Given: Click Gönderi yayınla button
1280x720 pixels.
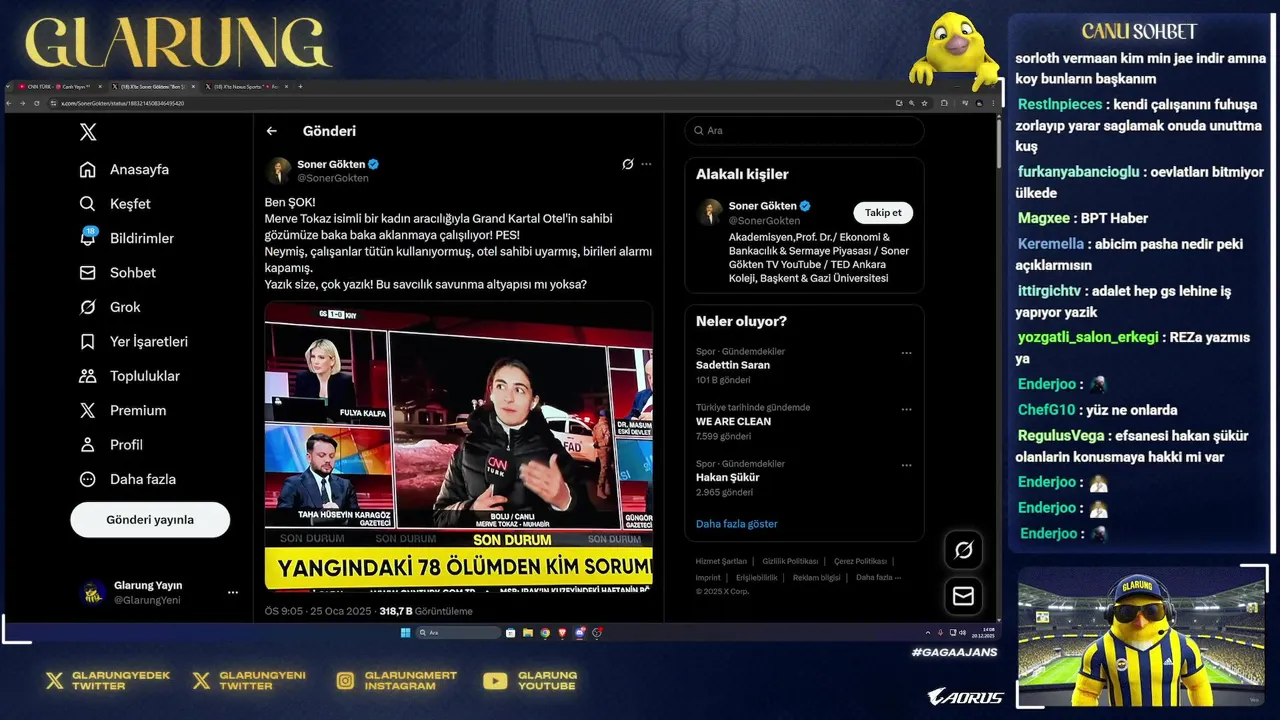Looking at the screenshot, I should [x=150, y=520].
